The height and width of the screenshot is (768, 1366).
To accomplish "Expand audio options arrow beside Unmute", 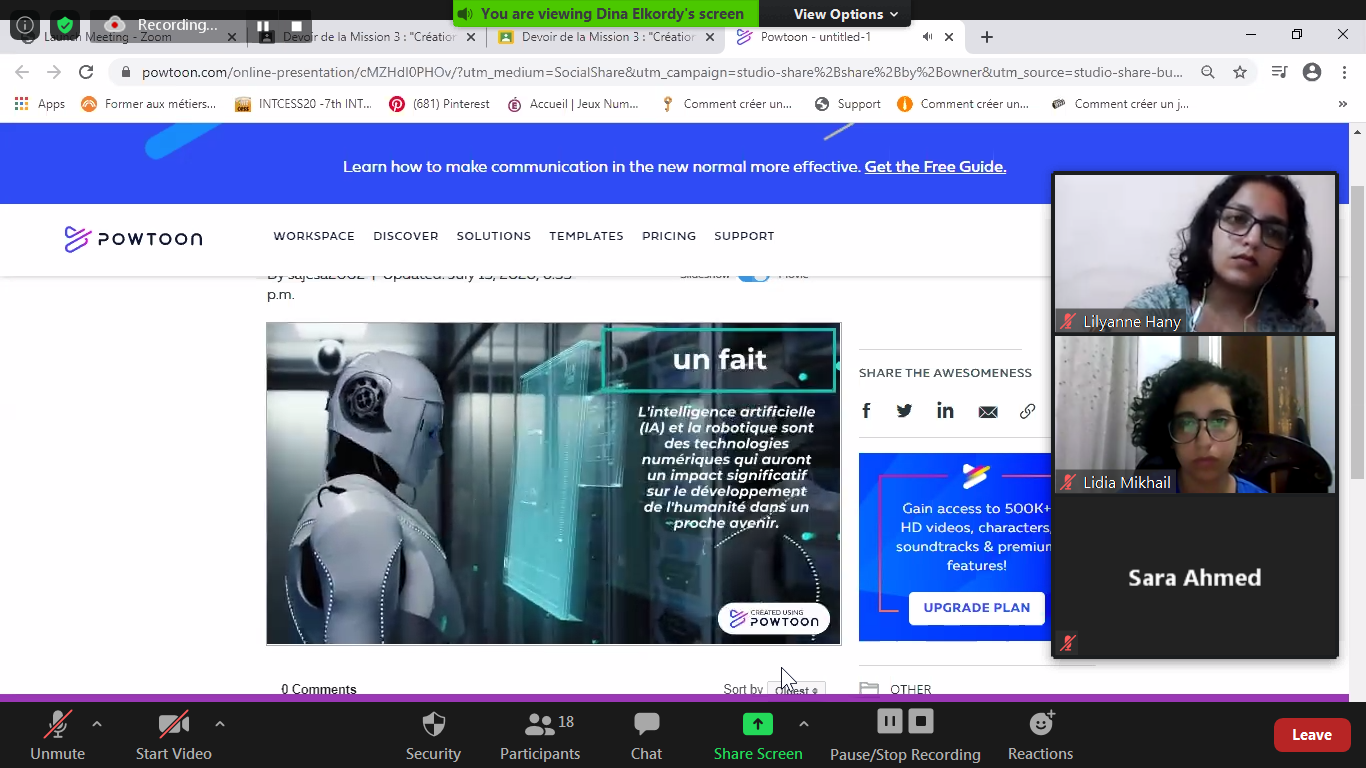I will (x=97, y=724).
